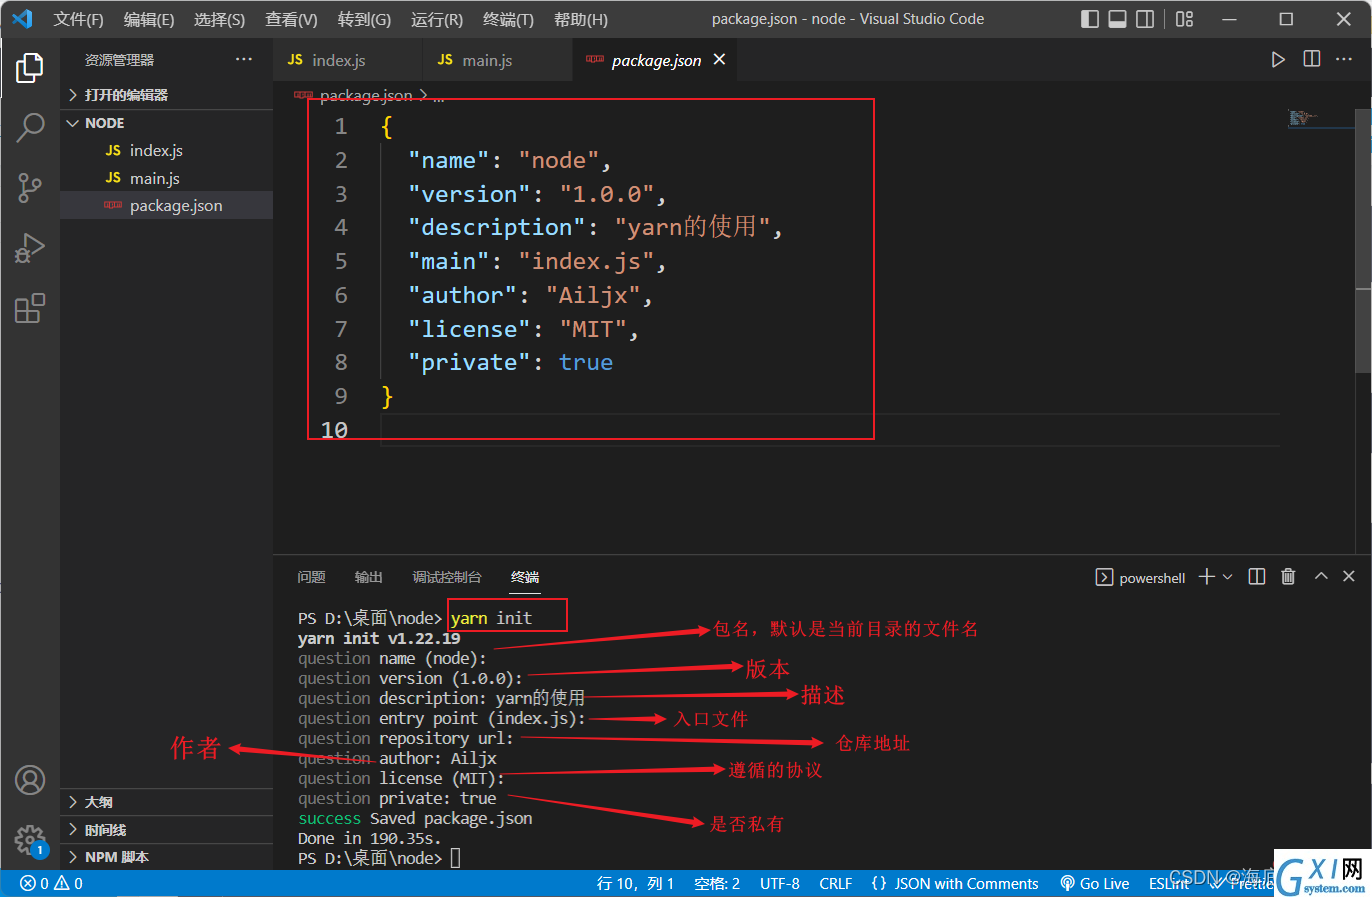Add a new terminal with plus icon
This screenshot has height=897, width=1372.
pyautogui.click(x=1207, y=577)
